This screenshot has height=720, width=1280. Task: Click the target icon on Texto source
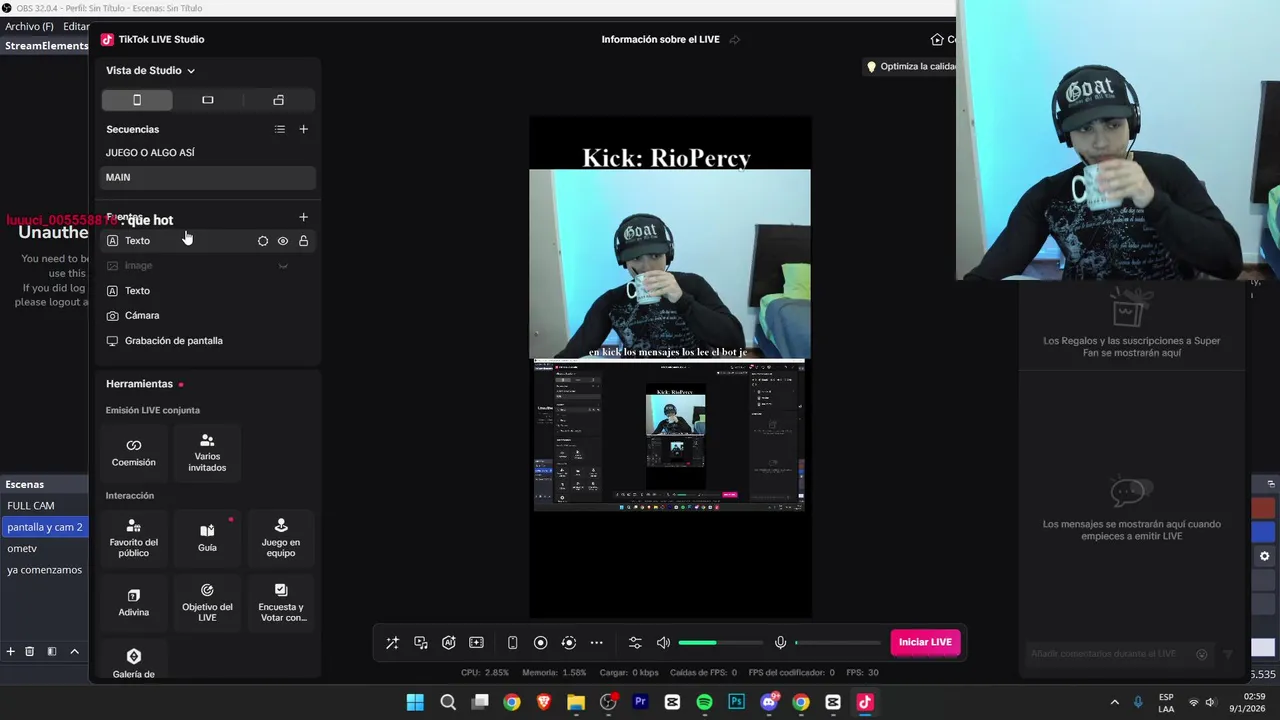[263, 241]
